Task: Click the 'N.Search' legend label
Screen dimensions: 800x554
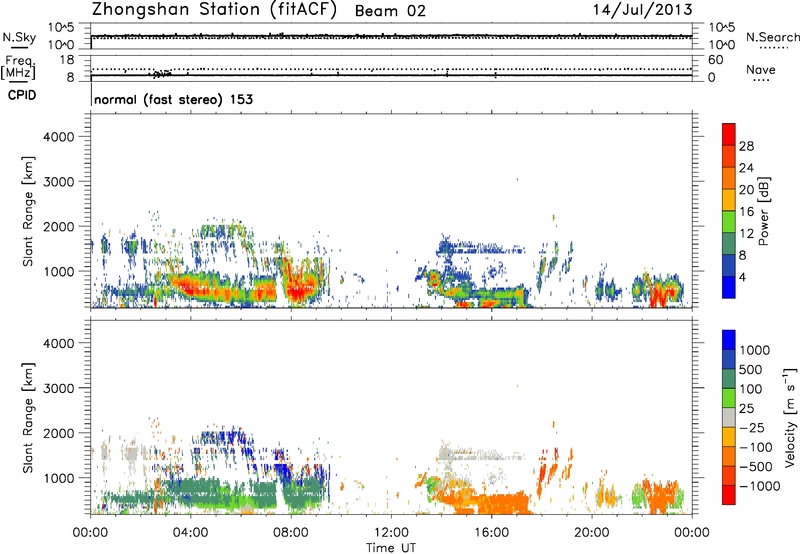Action: (772, 37)
